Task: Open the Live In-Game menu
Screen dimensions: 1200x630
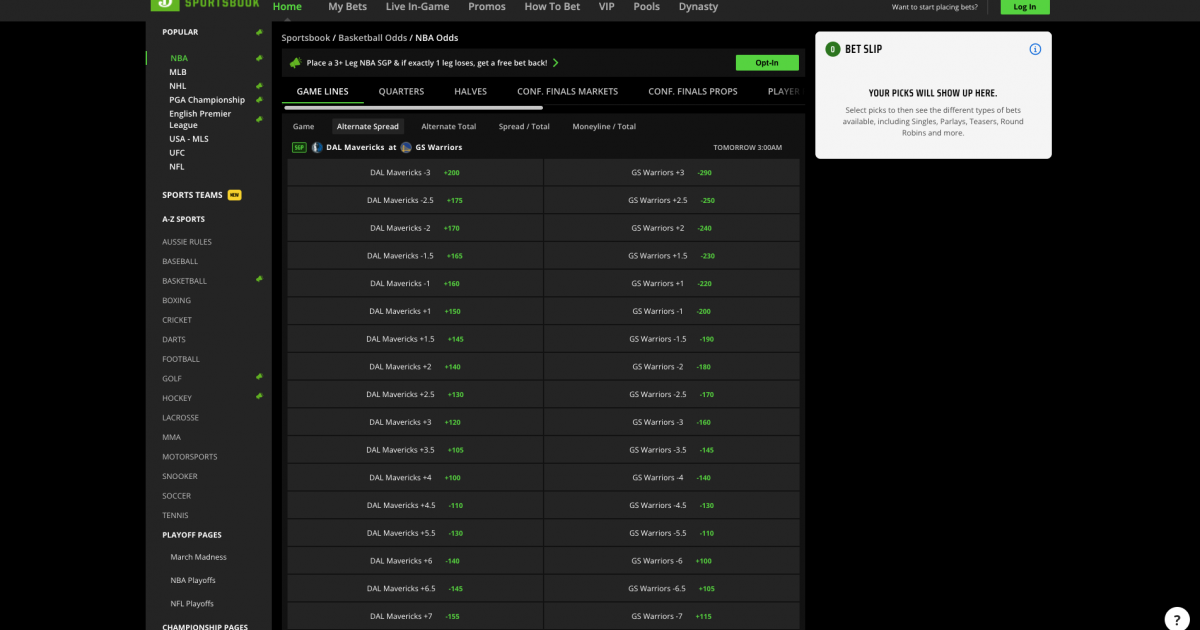Action: 416,6
